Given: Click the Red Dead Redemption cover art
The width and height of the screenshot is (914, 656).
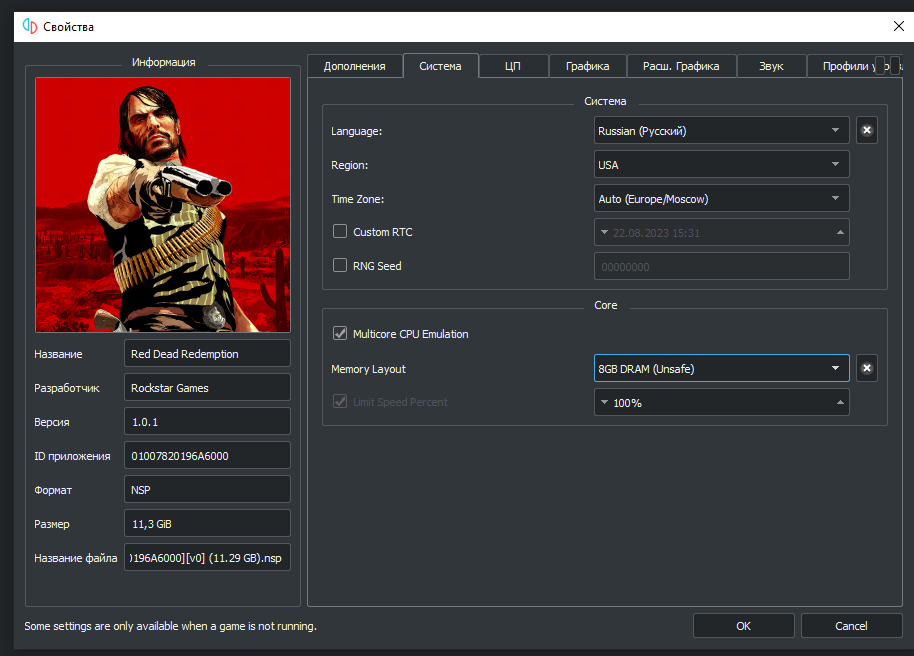Looking at the screenshot, I should point(163,205).
